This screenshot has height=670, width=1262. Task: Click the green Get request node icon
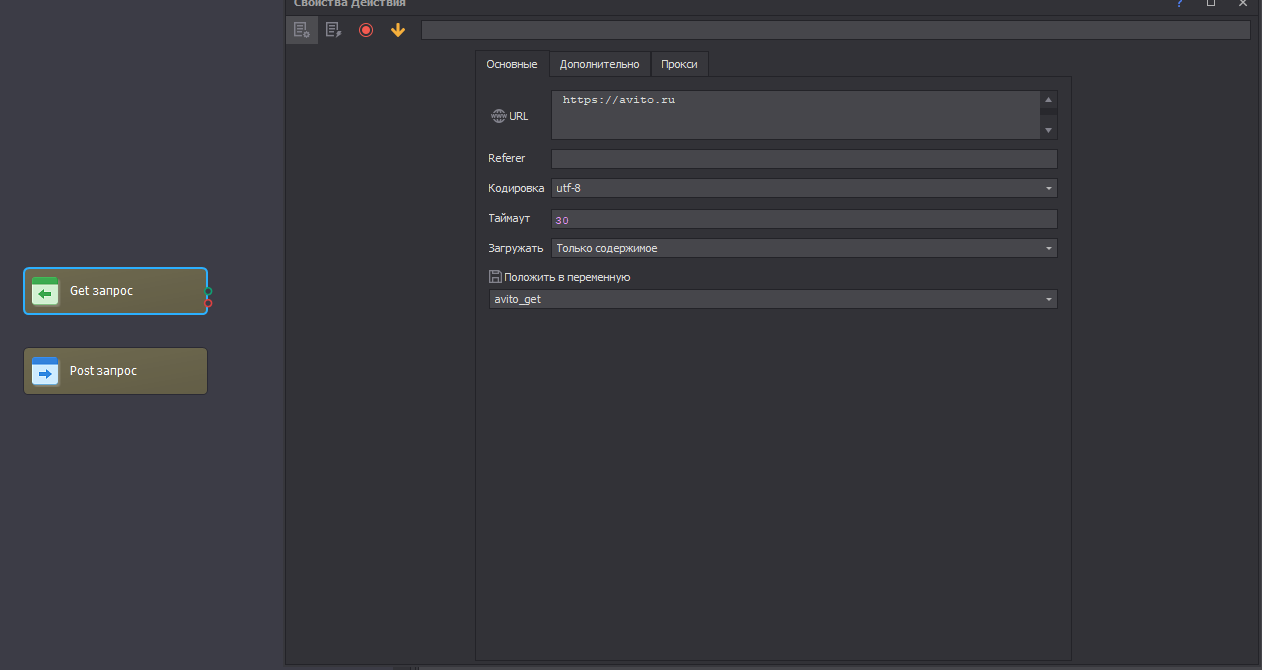point(45,291)
